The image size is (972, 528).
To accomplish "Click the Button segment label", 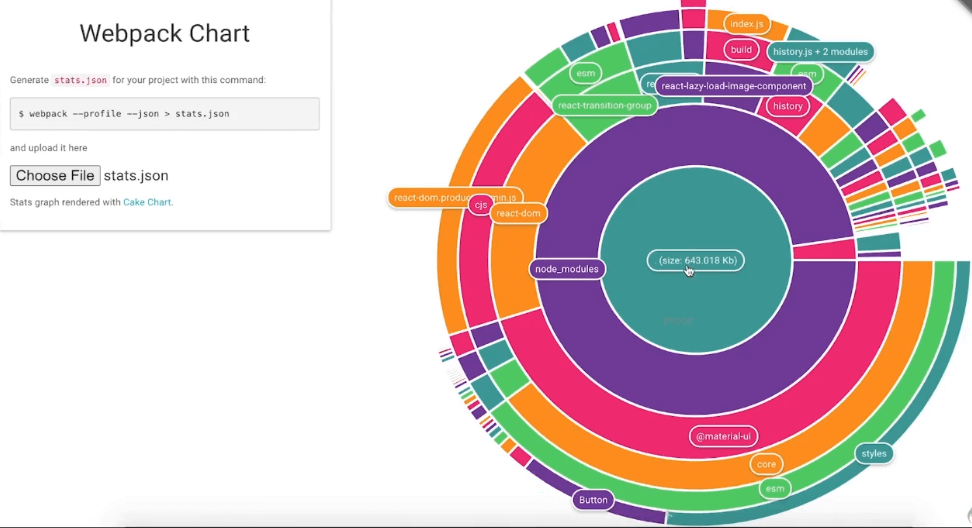I will 593,500.
